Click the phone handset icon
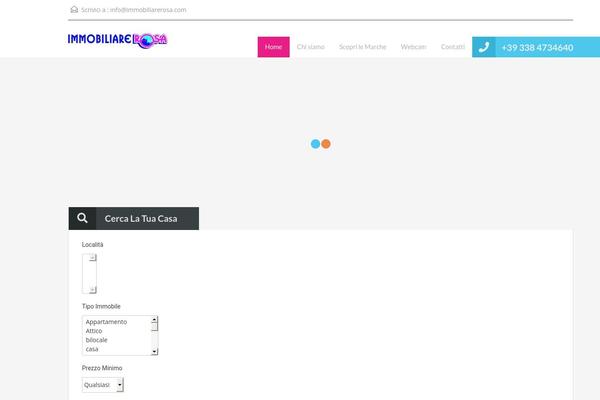600x400 pixels. coord(484,47)
